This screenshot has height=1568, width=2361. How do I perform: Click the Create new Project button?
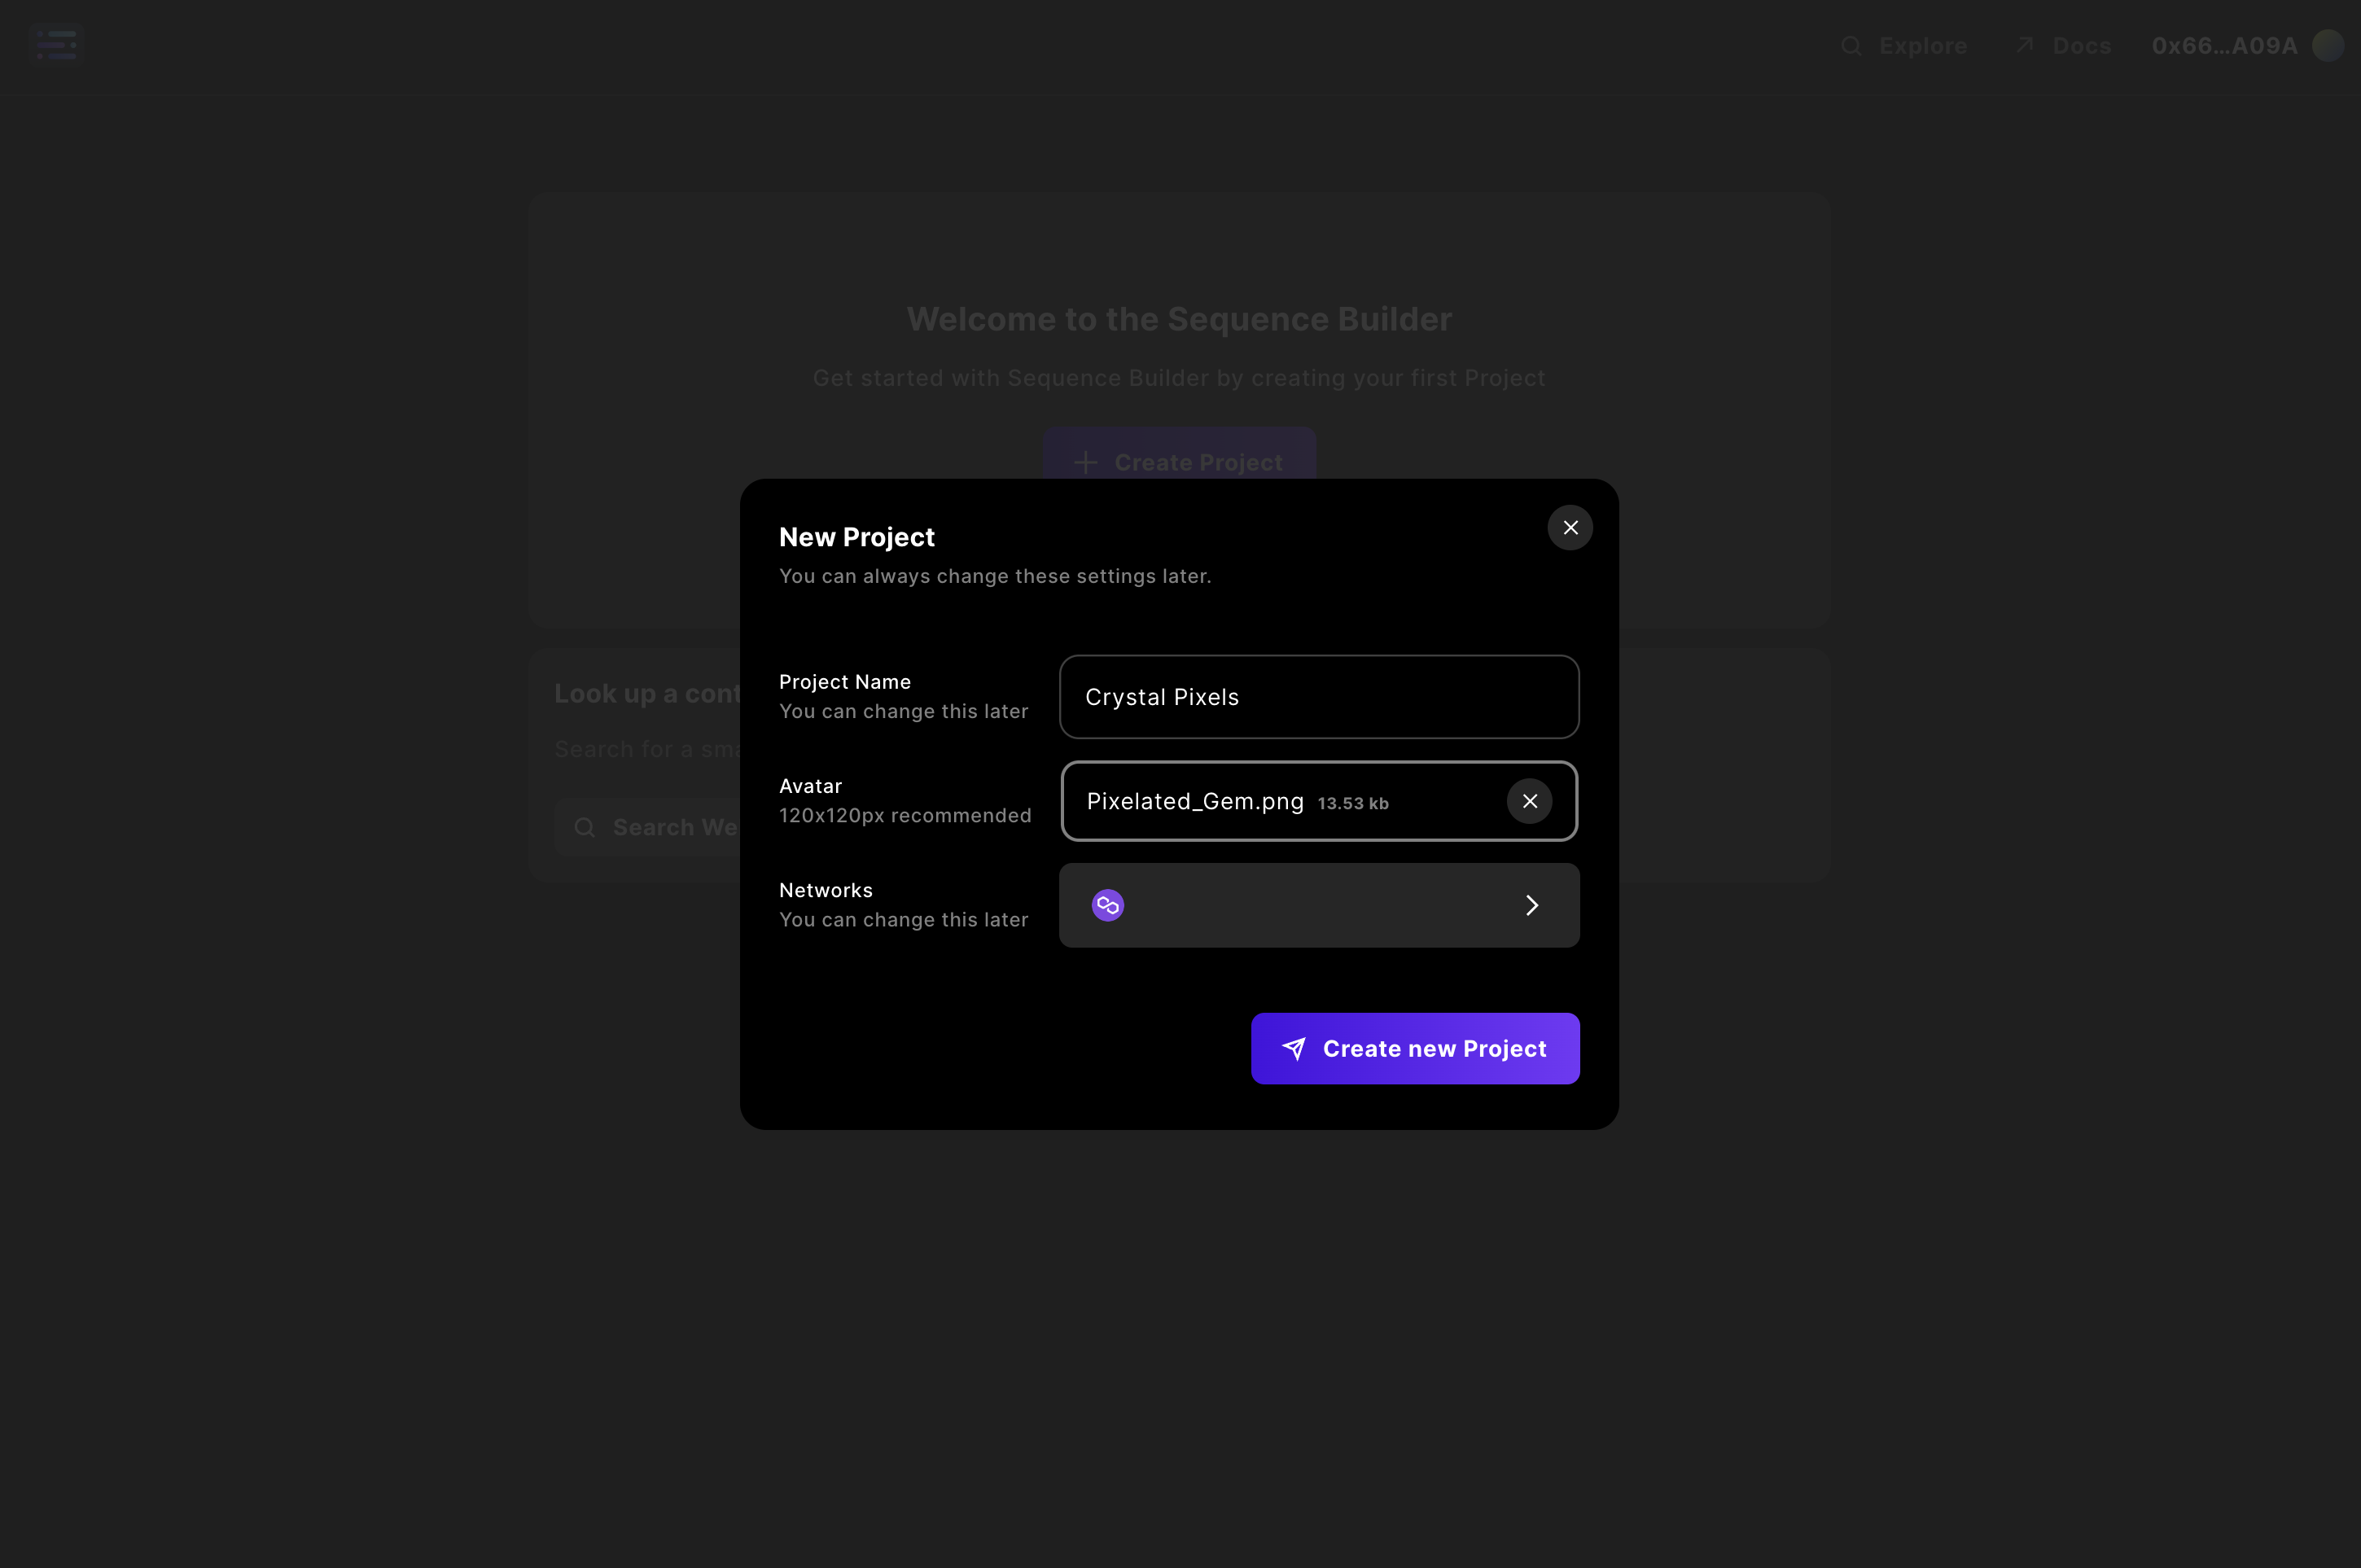[x=1415, y=1048]
